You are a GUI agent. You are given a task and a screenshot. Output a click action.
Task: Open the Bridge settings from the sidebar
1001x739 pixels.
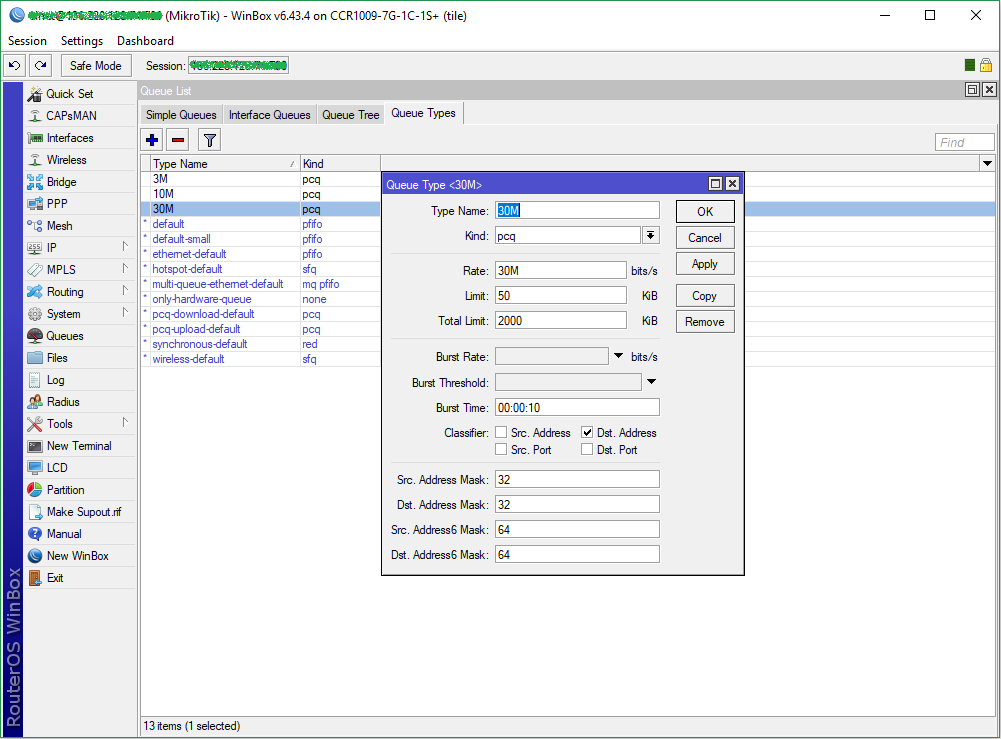pos(64,181)
